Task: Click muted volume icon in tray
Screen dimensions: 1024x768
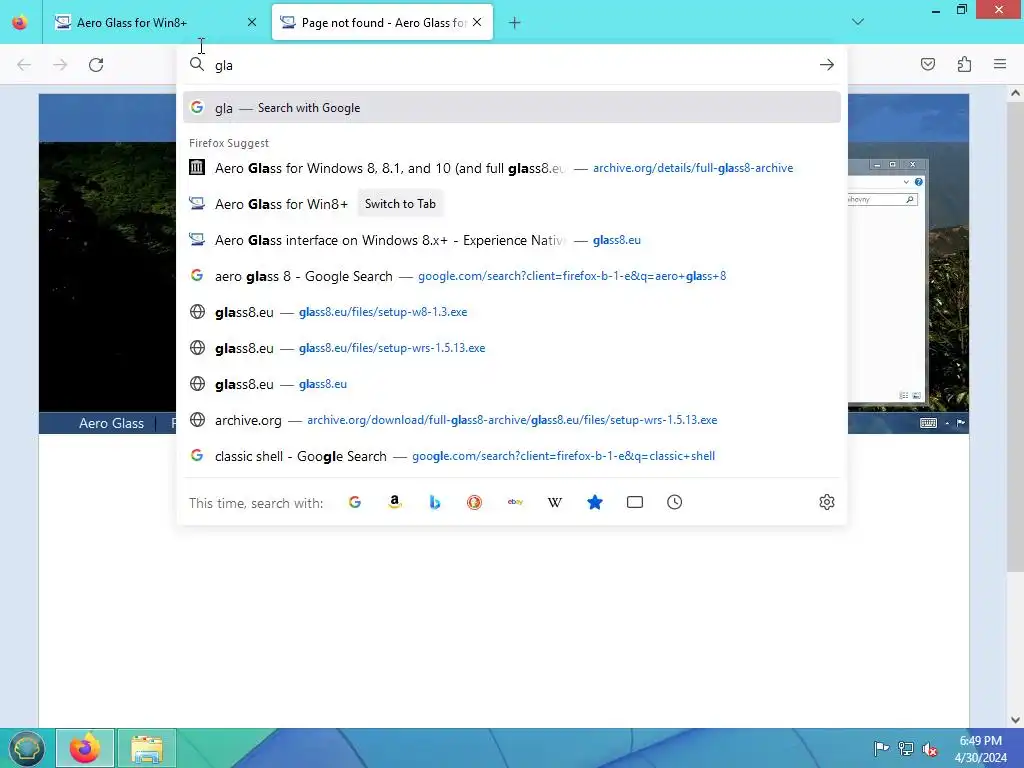Action: pos(930,749)
